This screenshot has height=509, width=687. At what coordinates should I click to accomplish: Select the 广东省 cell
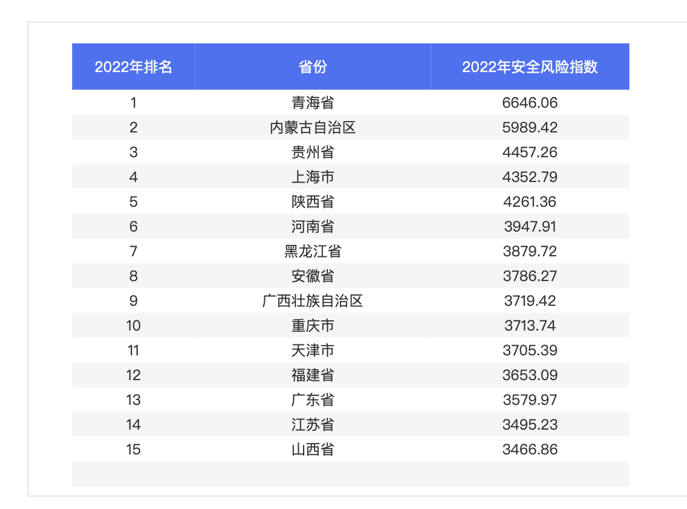point(312,400)
